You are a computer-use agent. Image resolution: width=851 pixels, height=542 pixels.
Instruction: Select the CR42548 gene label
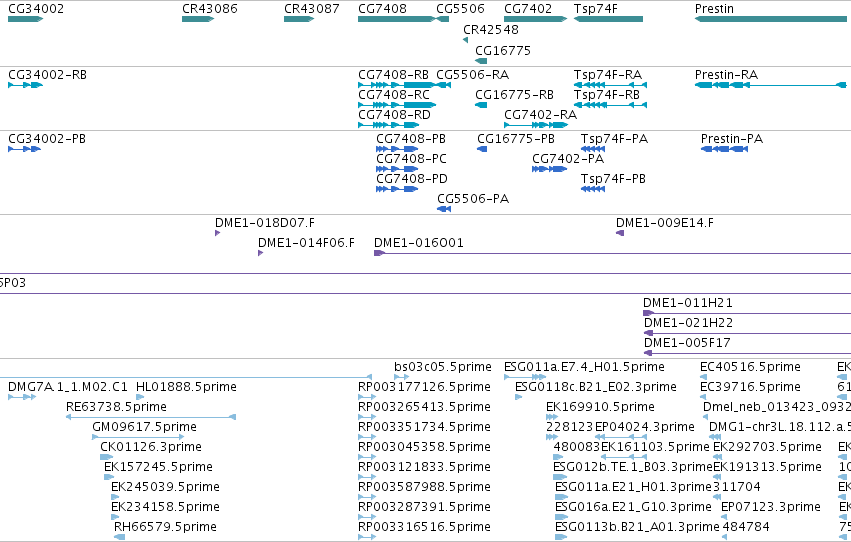coord(491,29)
